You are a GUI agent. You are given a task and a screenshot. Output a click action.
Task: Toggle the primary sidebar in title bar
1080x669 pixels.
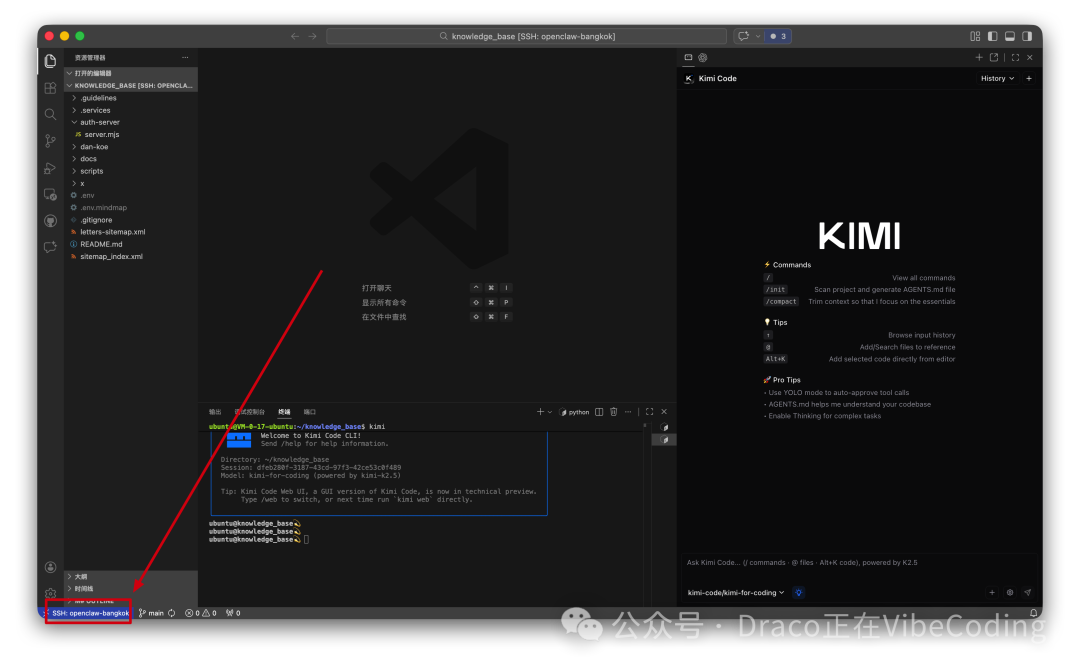(x=993, y=36)
